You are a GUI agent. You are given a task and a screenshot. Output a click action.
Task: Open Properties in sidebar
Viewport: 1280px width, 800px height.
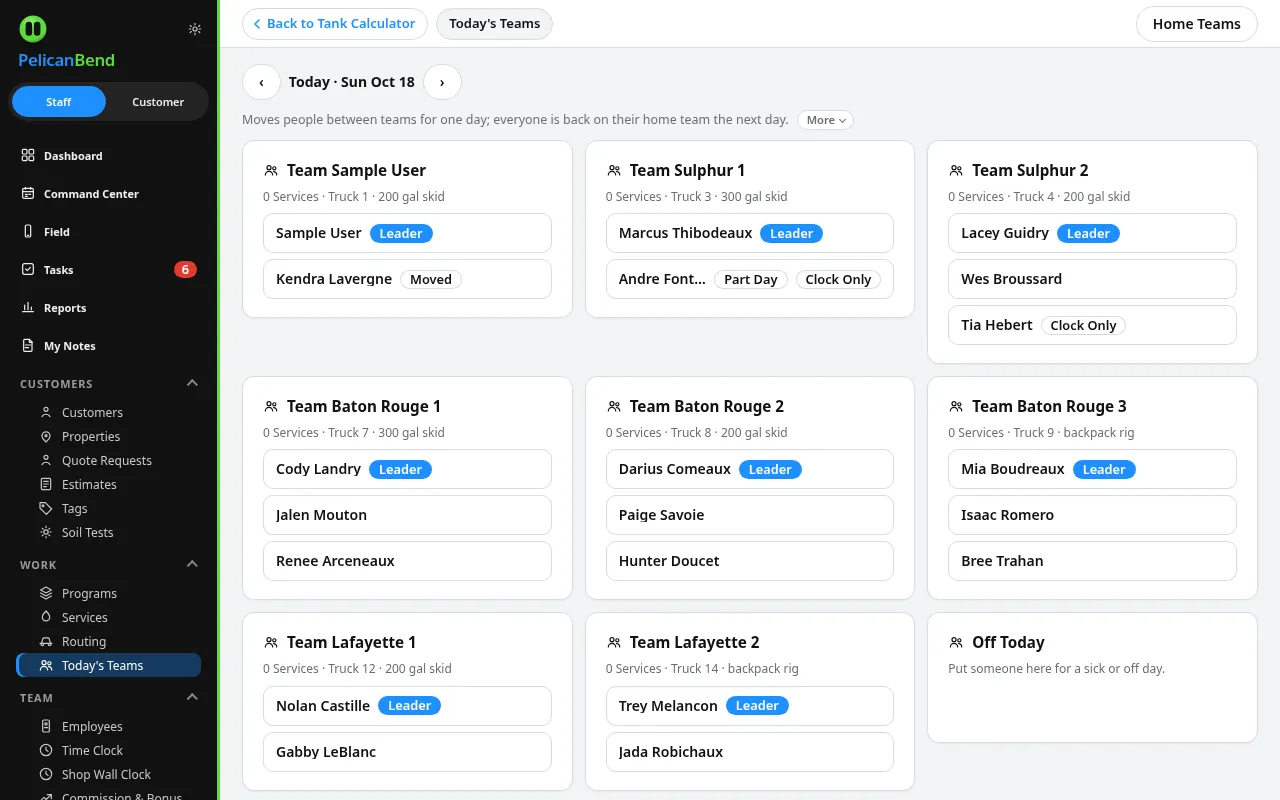point(109,436)
